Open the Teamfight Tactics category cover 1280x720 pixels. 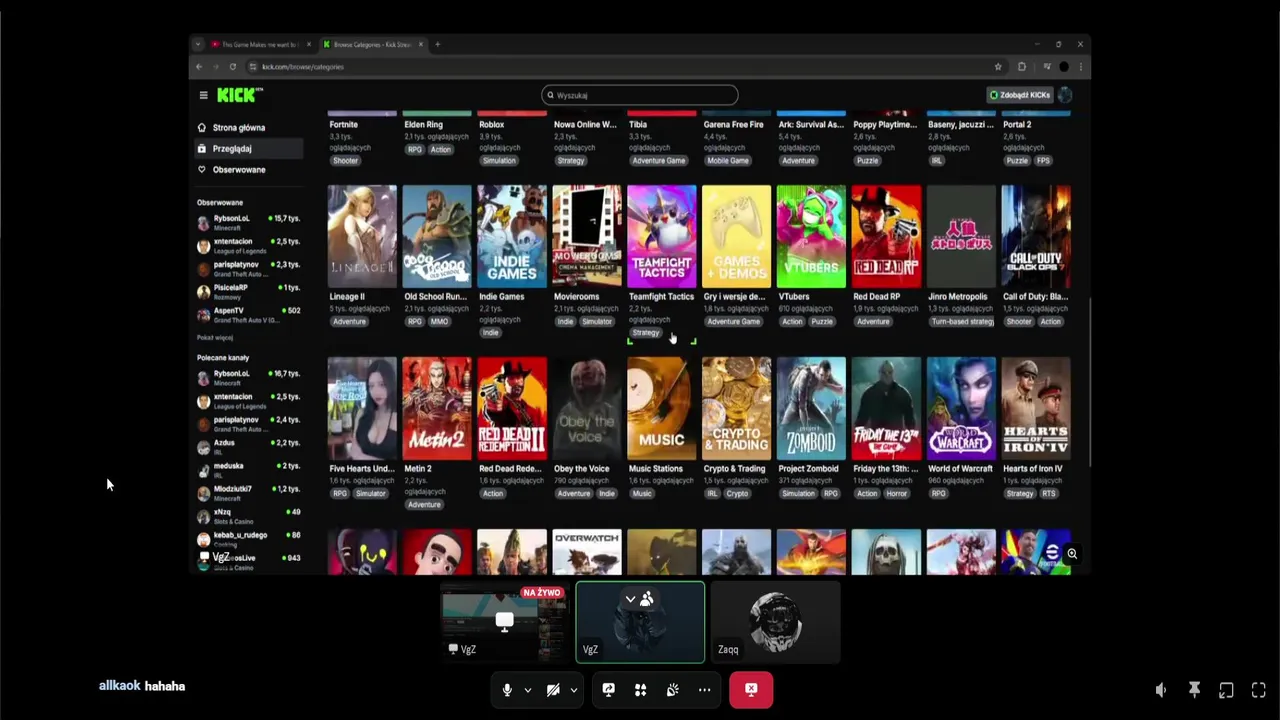662,236
